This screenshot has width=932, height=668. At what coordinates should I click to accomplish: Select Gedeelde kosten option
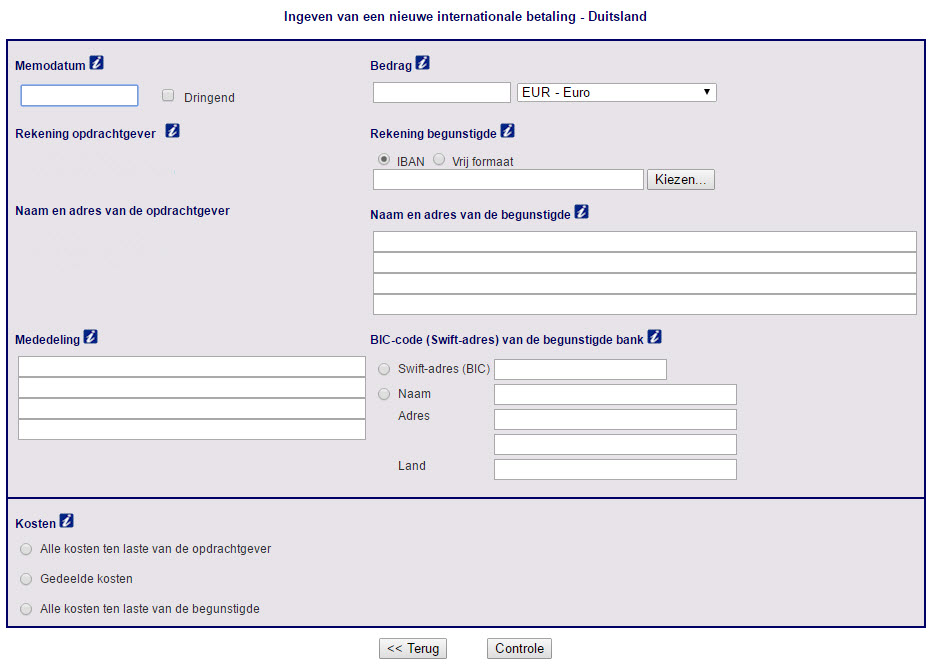click(26, 579)
